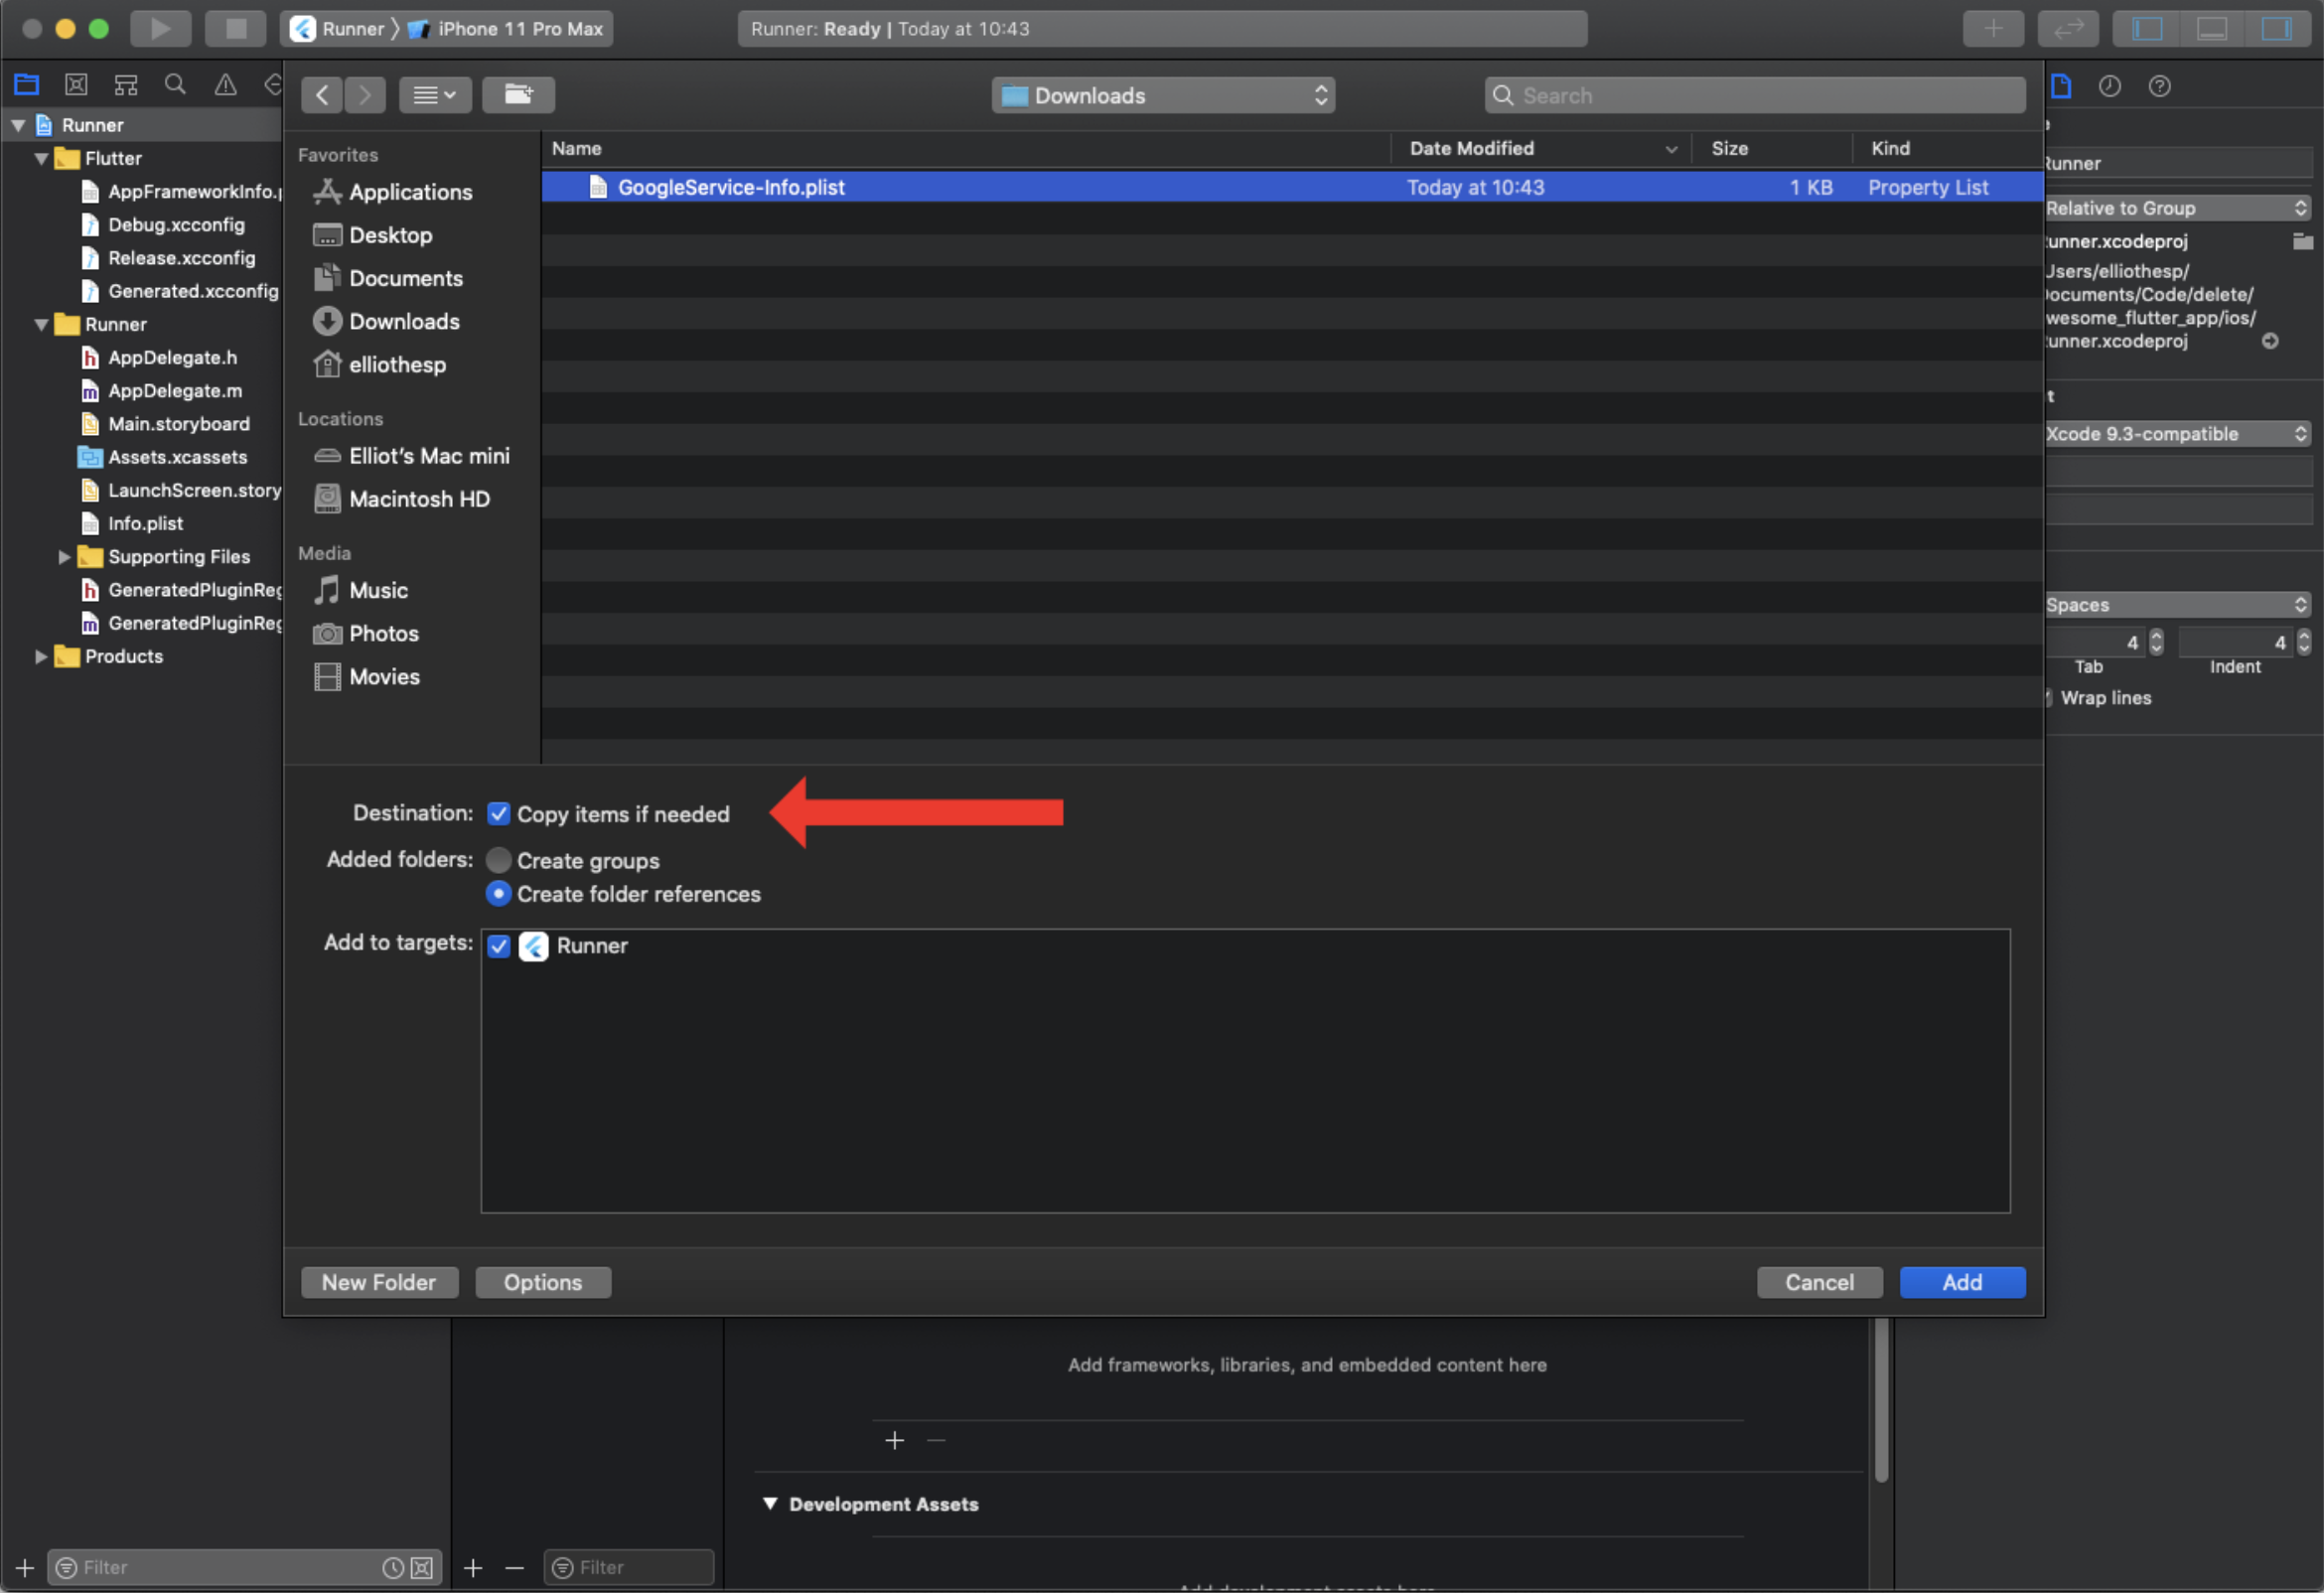2324x1593 pixels.
Task: Sort by the Kind column header
Action: [x=1947, y=148]
